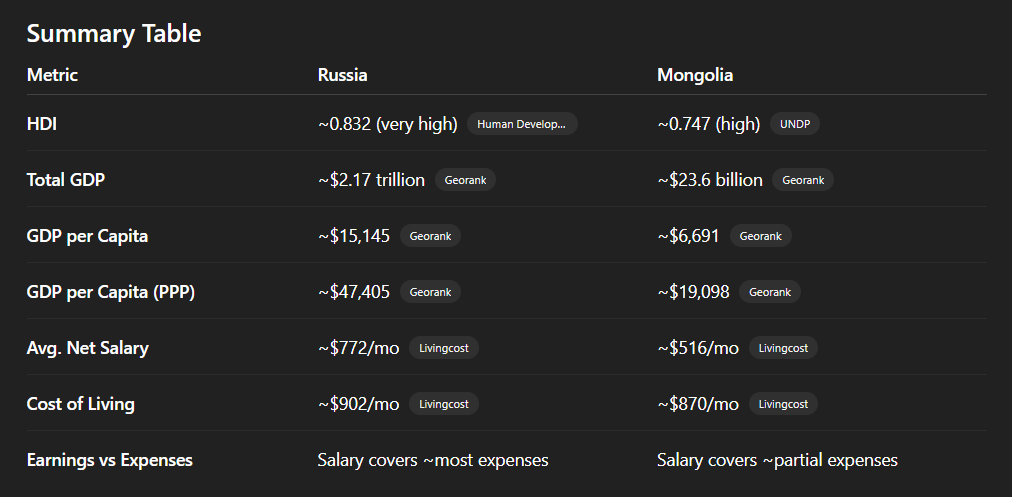This screenshot has width=1012, height=497.
Task: Click the ~$47,405 value
Action: point(354,292)
